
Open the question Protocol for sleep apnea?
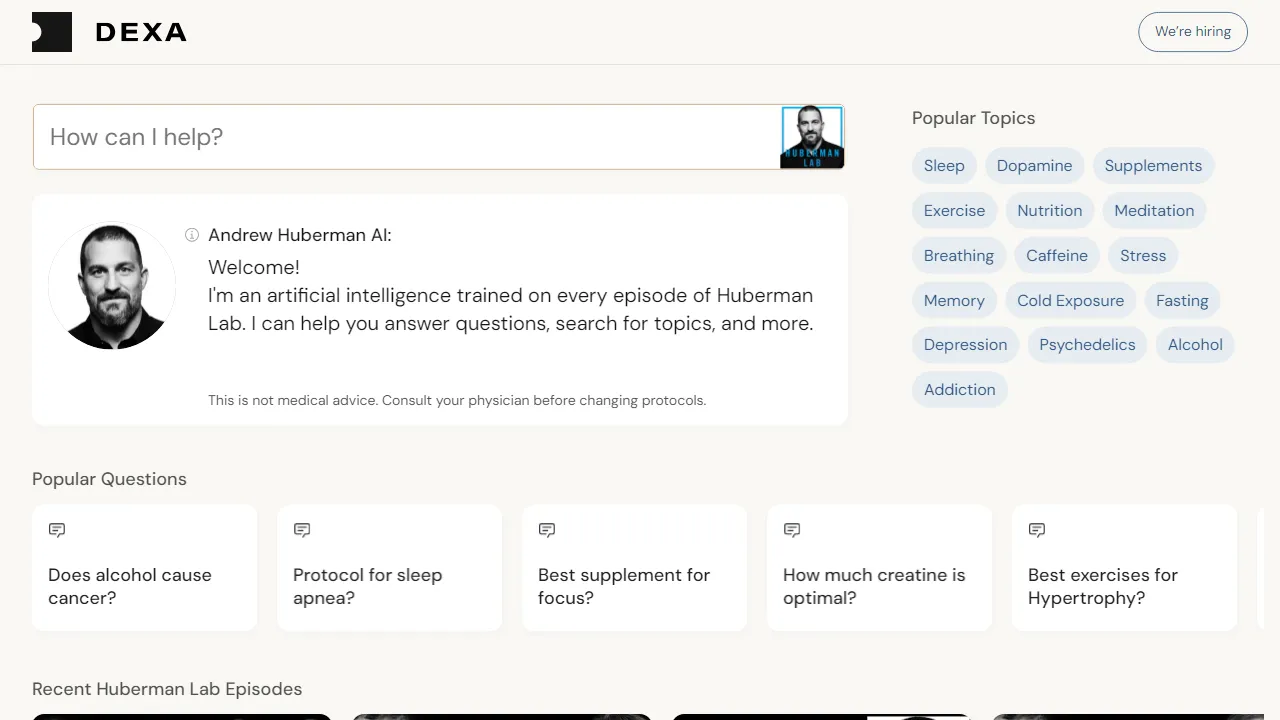(x=389, y=568)
